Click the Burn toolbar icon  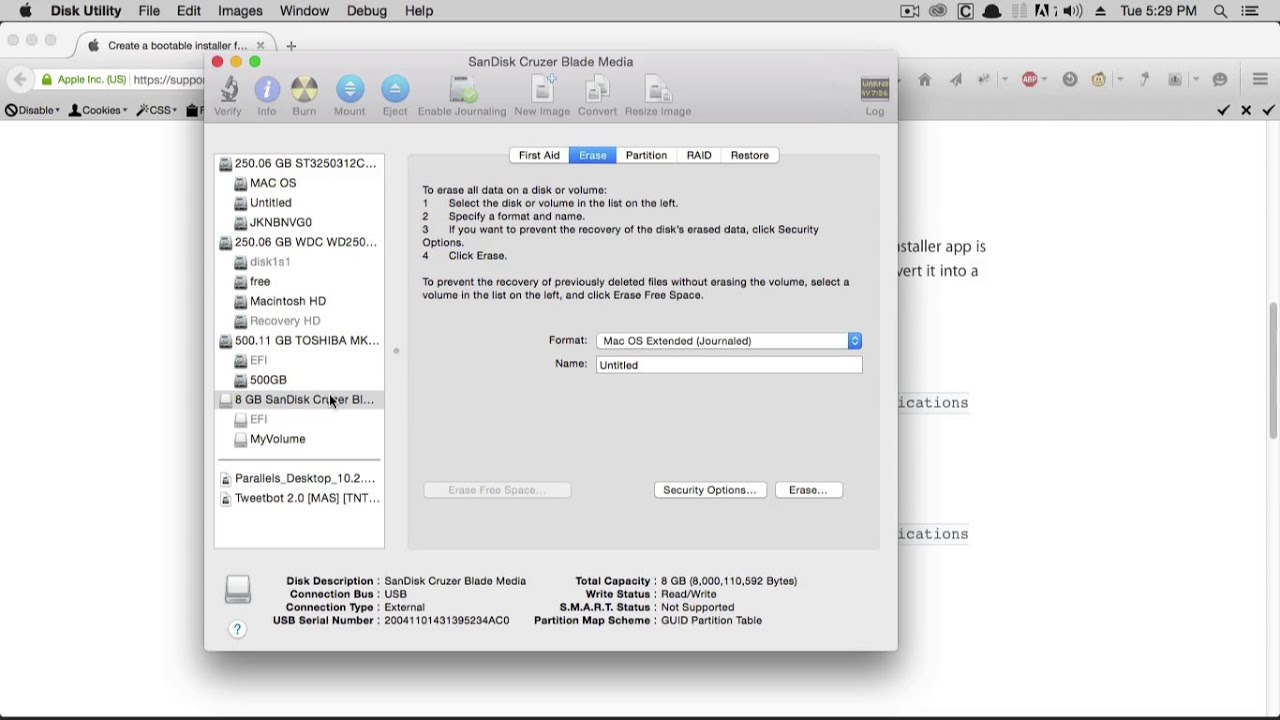pyautogui.click(x=304, y=89)
